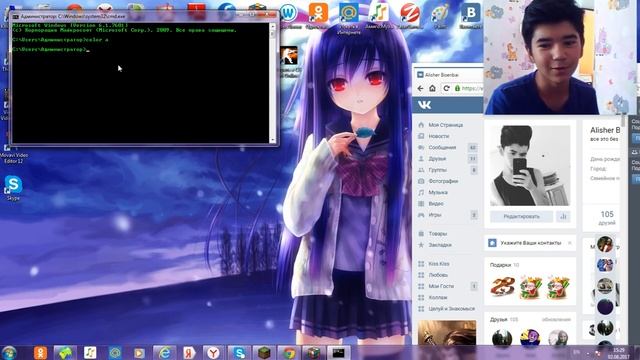The width and height of the screenshot is (640, 360).
Task: Open the VKontakte desktop shortcut
Action: 471,16
